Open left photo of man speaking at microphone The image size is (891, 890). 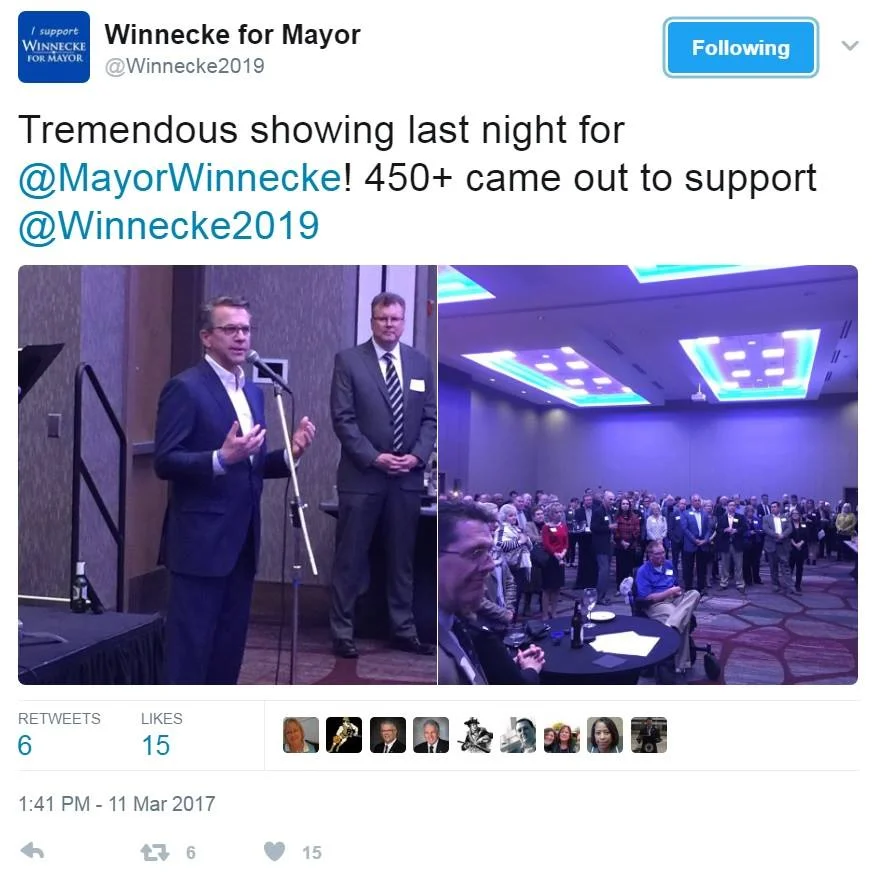(227, 475)
